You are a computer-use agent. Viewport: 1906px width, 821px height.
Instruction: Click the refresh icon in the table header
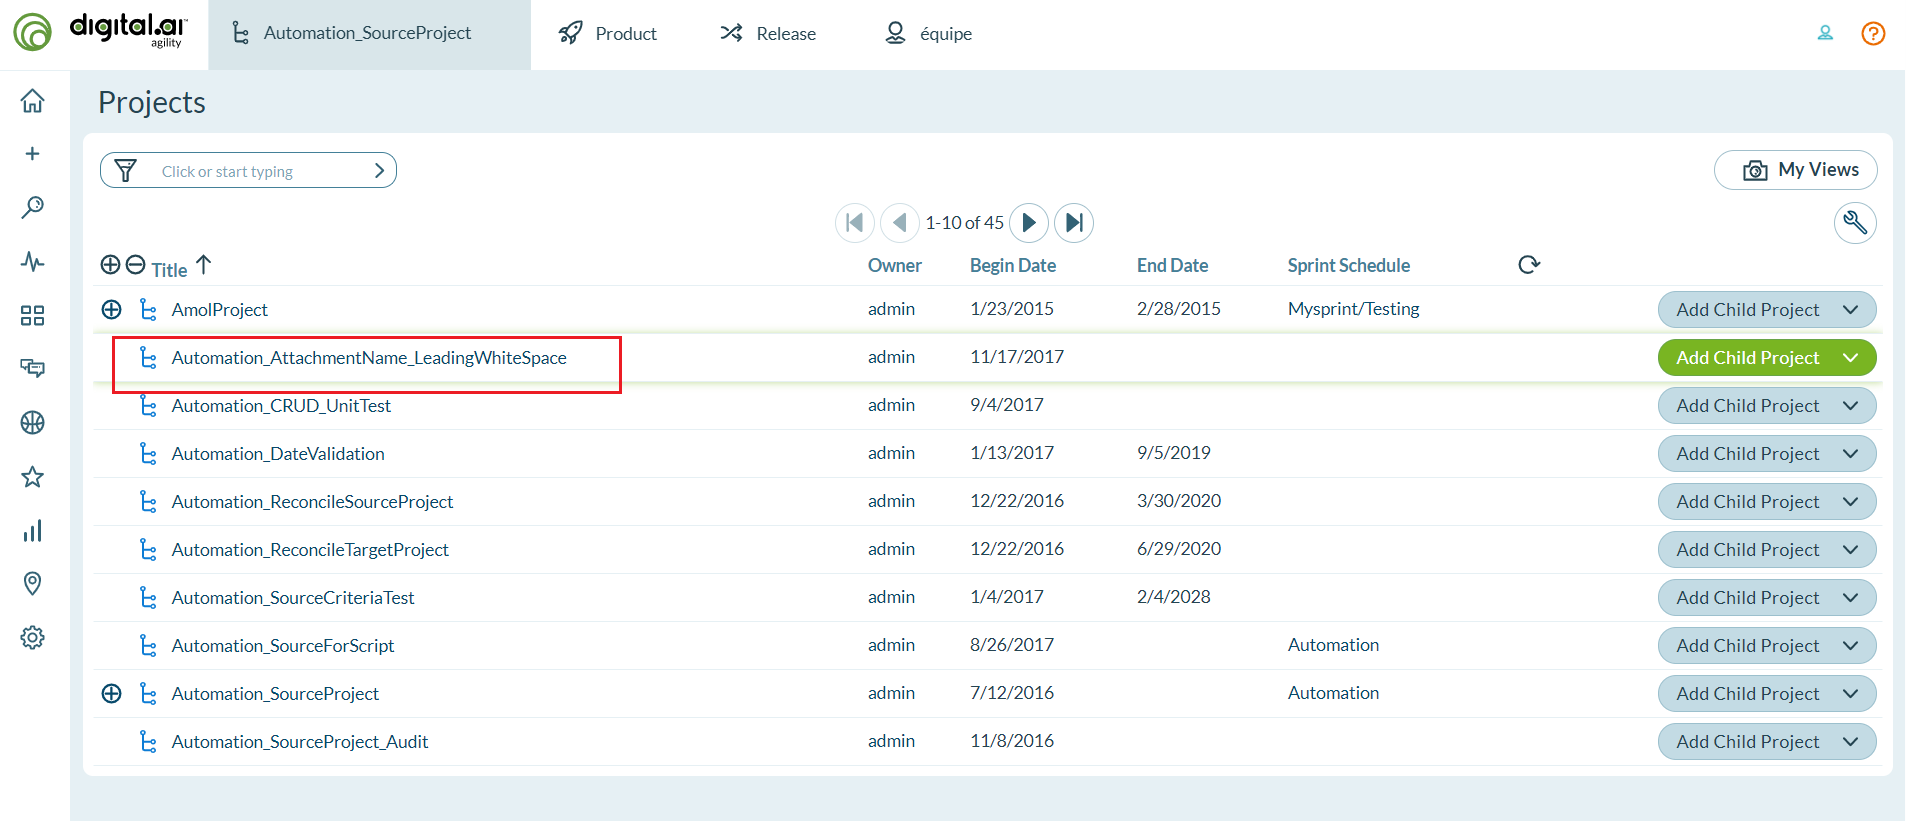(x=1528, y=265)
